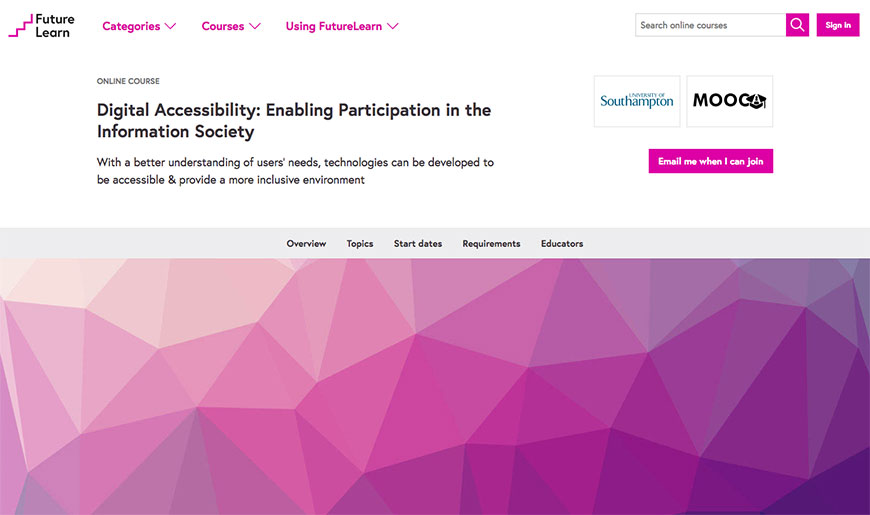Expand the Using FutureLearn menu
The height and width of the screenshot is (515, 870).
(341, 26)
